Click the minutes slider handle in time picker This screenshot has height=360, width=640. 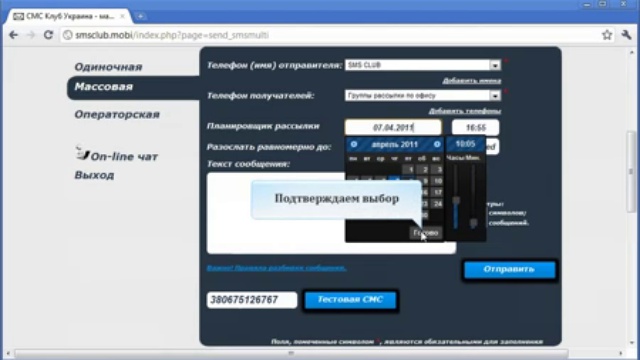click(473, 223)
